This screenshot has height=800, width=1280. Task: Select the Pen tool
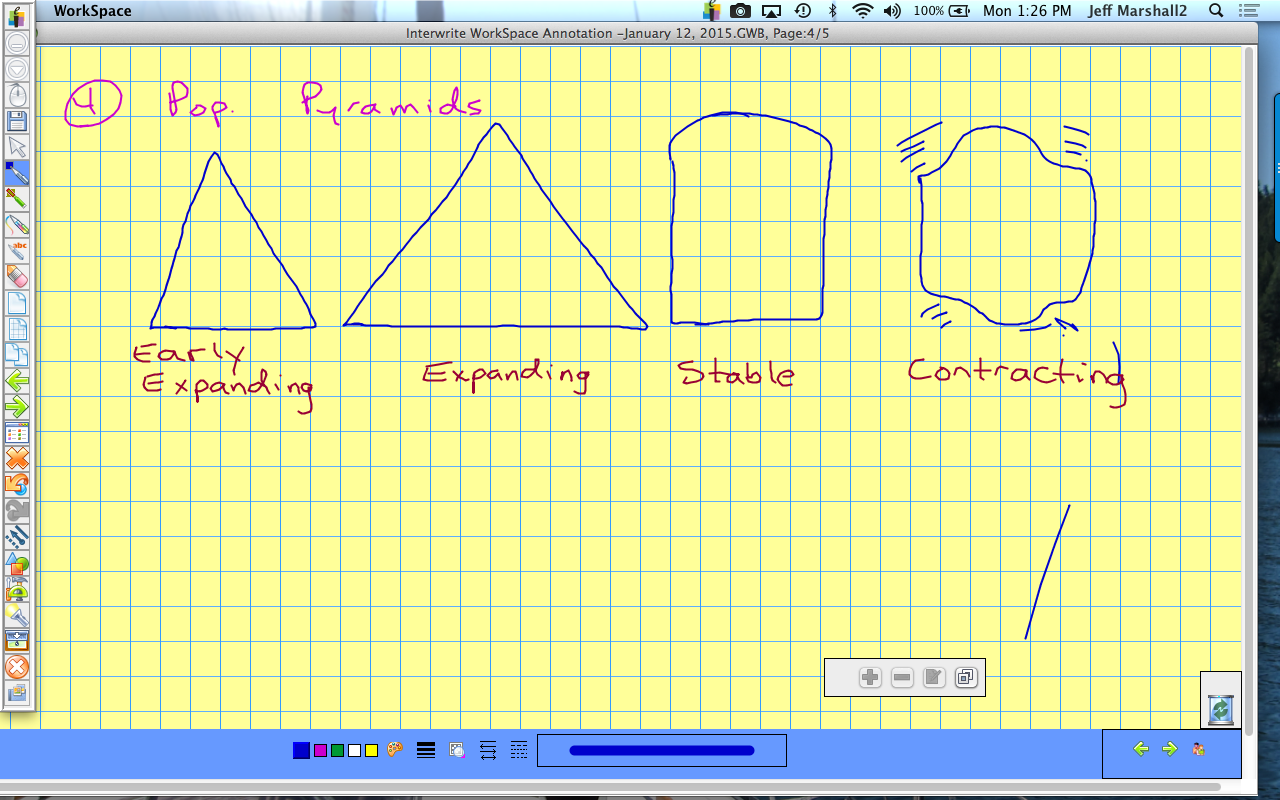17,173
